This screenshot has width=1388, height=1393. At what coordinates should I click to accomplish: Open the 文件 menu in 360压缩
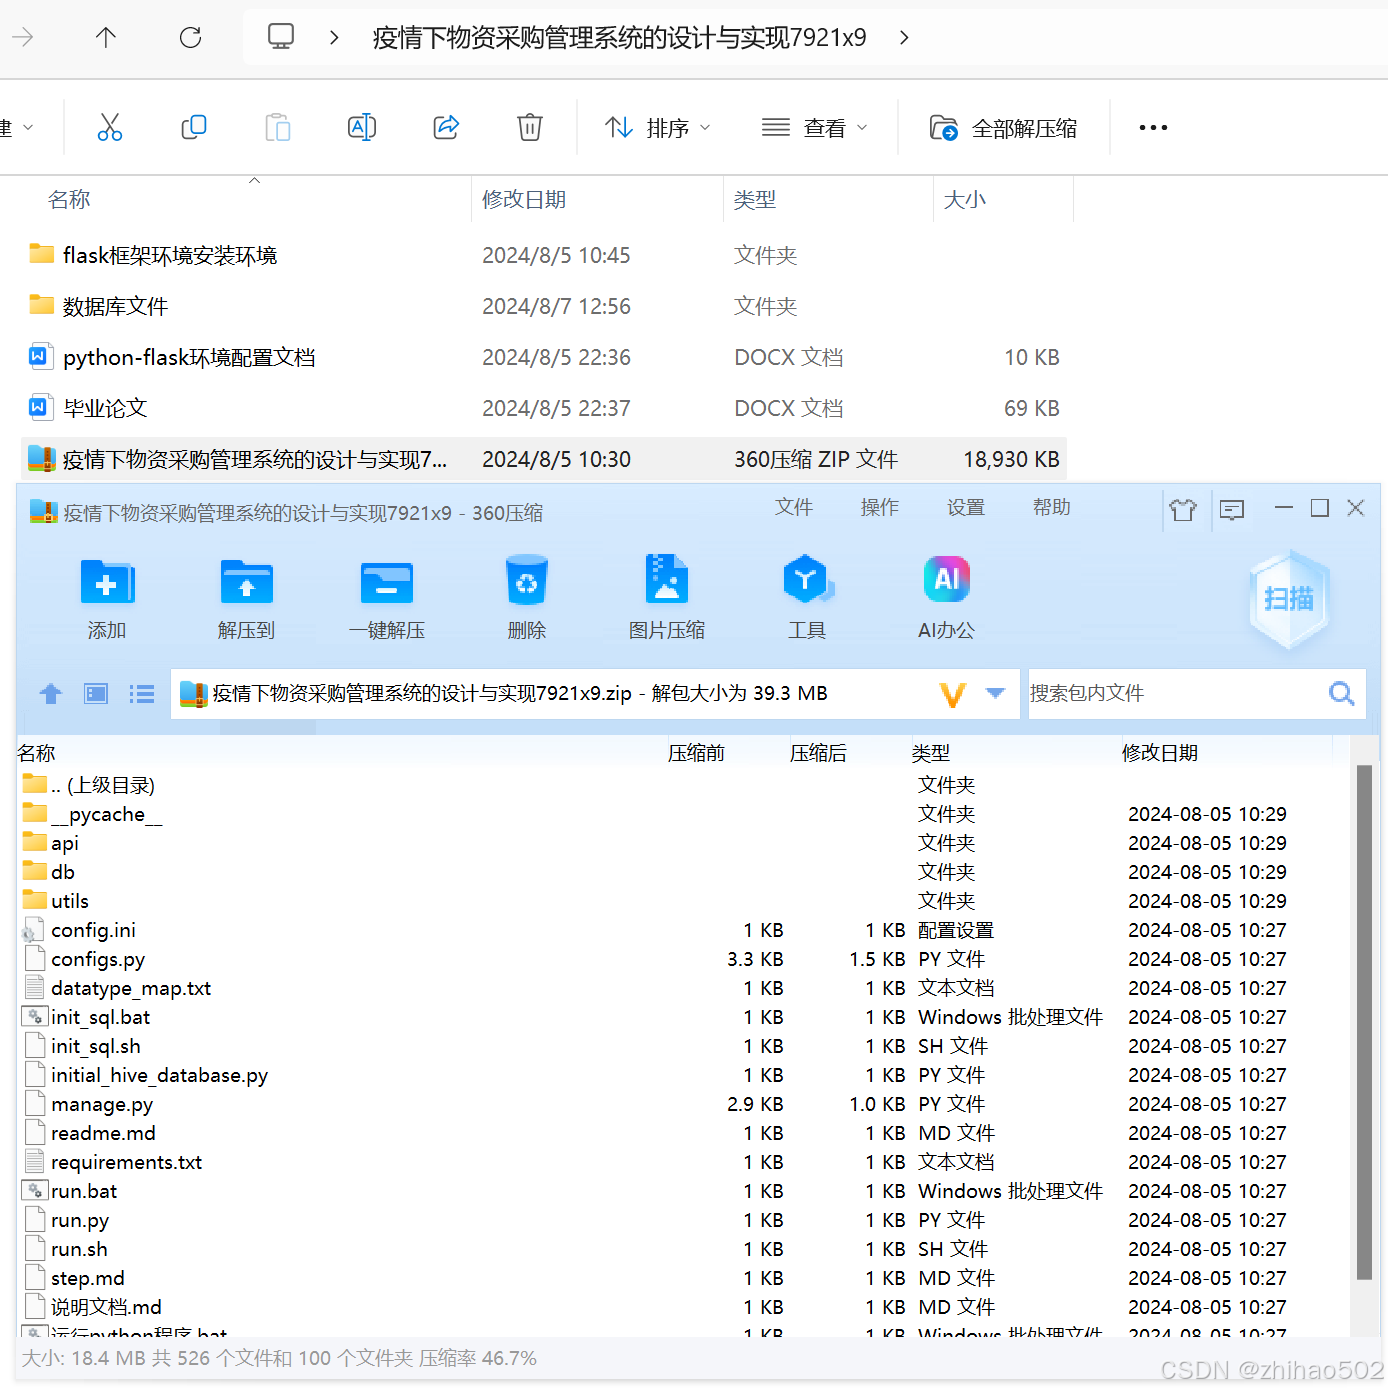(793, 508)
